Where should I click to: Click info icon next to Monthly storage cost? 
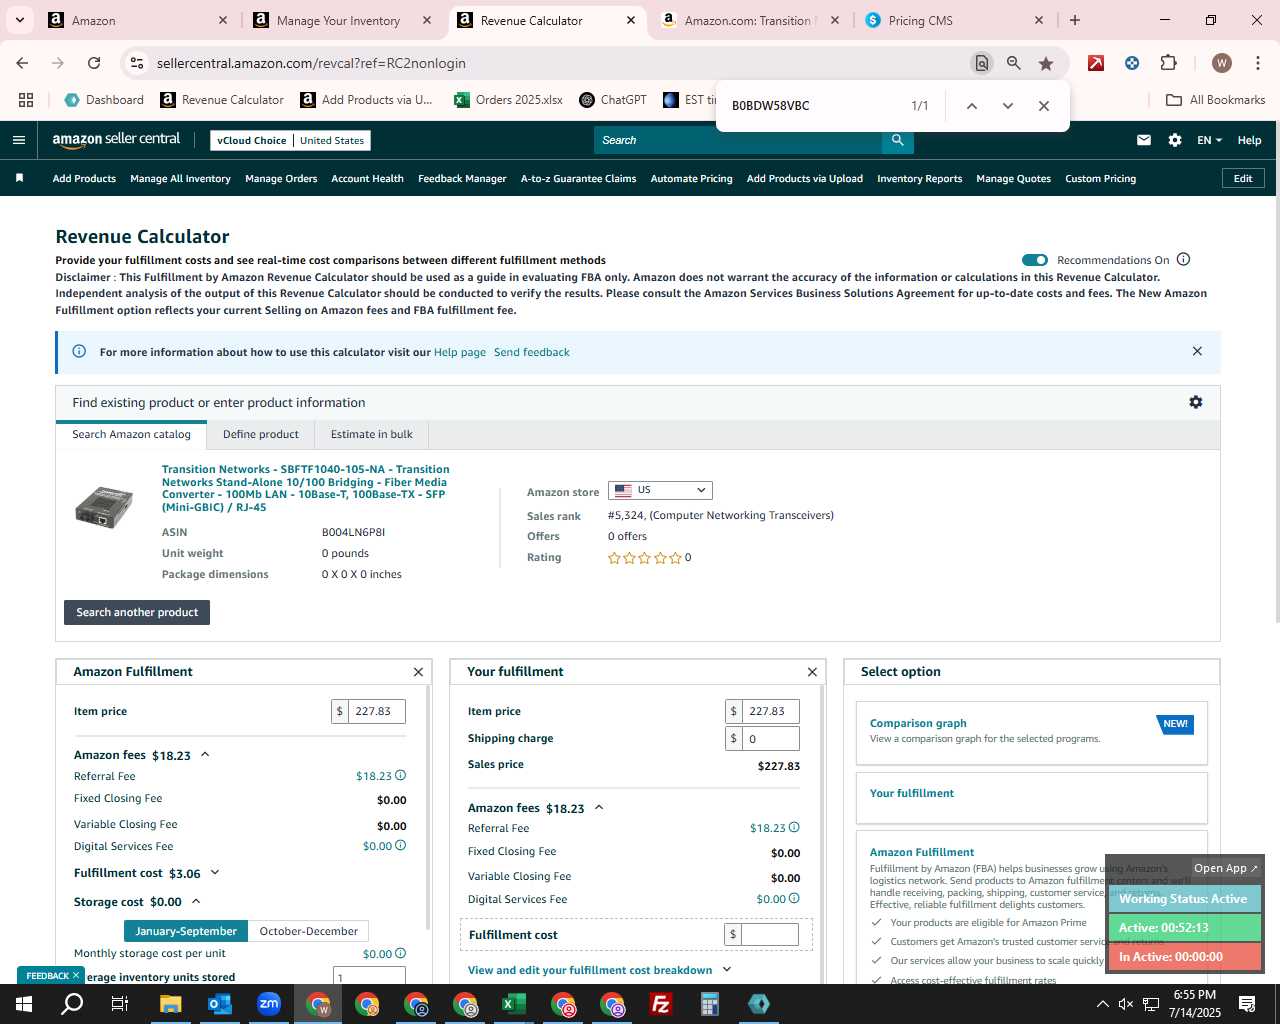pos(400,953)
